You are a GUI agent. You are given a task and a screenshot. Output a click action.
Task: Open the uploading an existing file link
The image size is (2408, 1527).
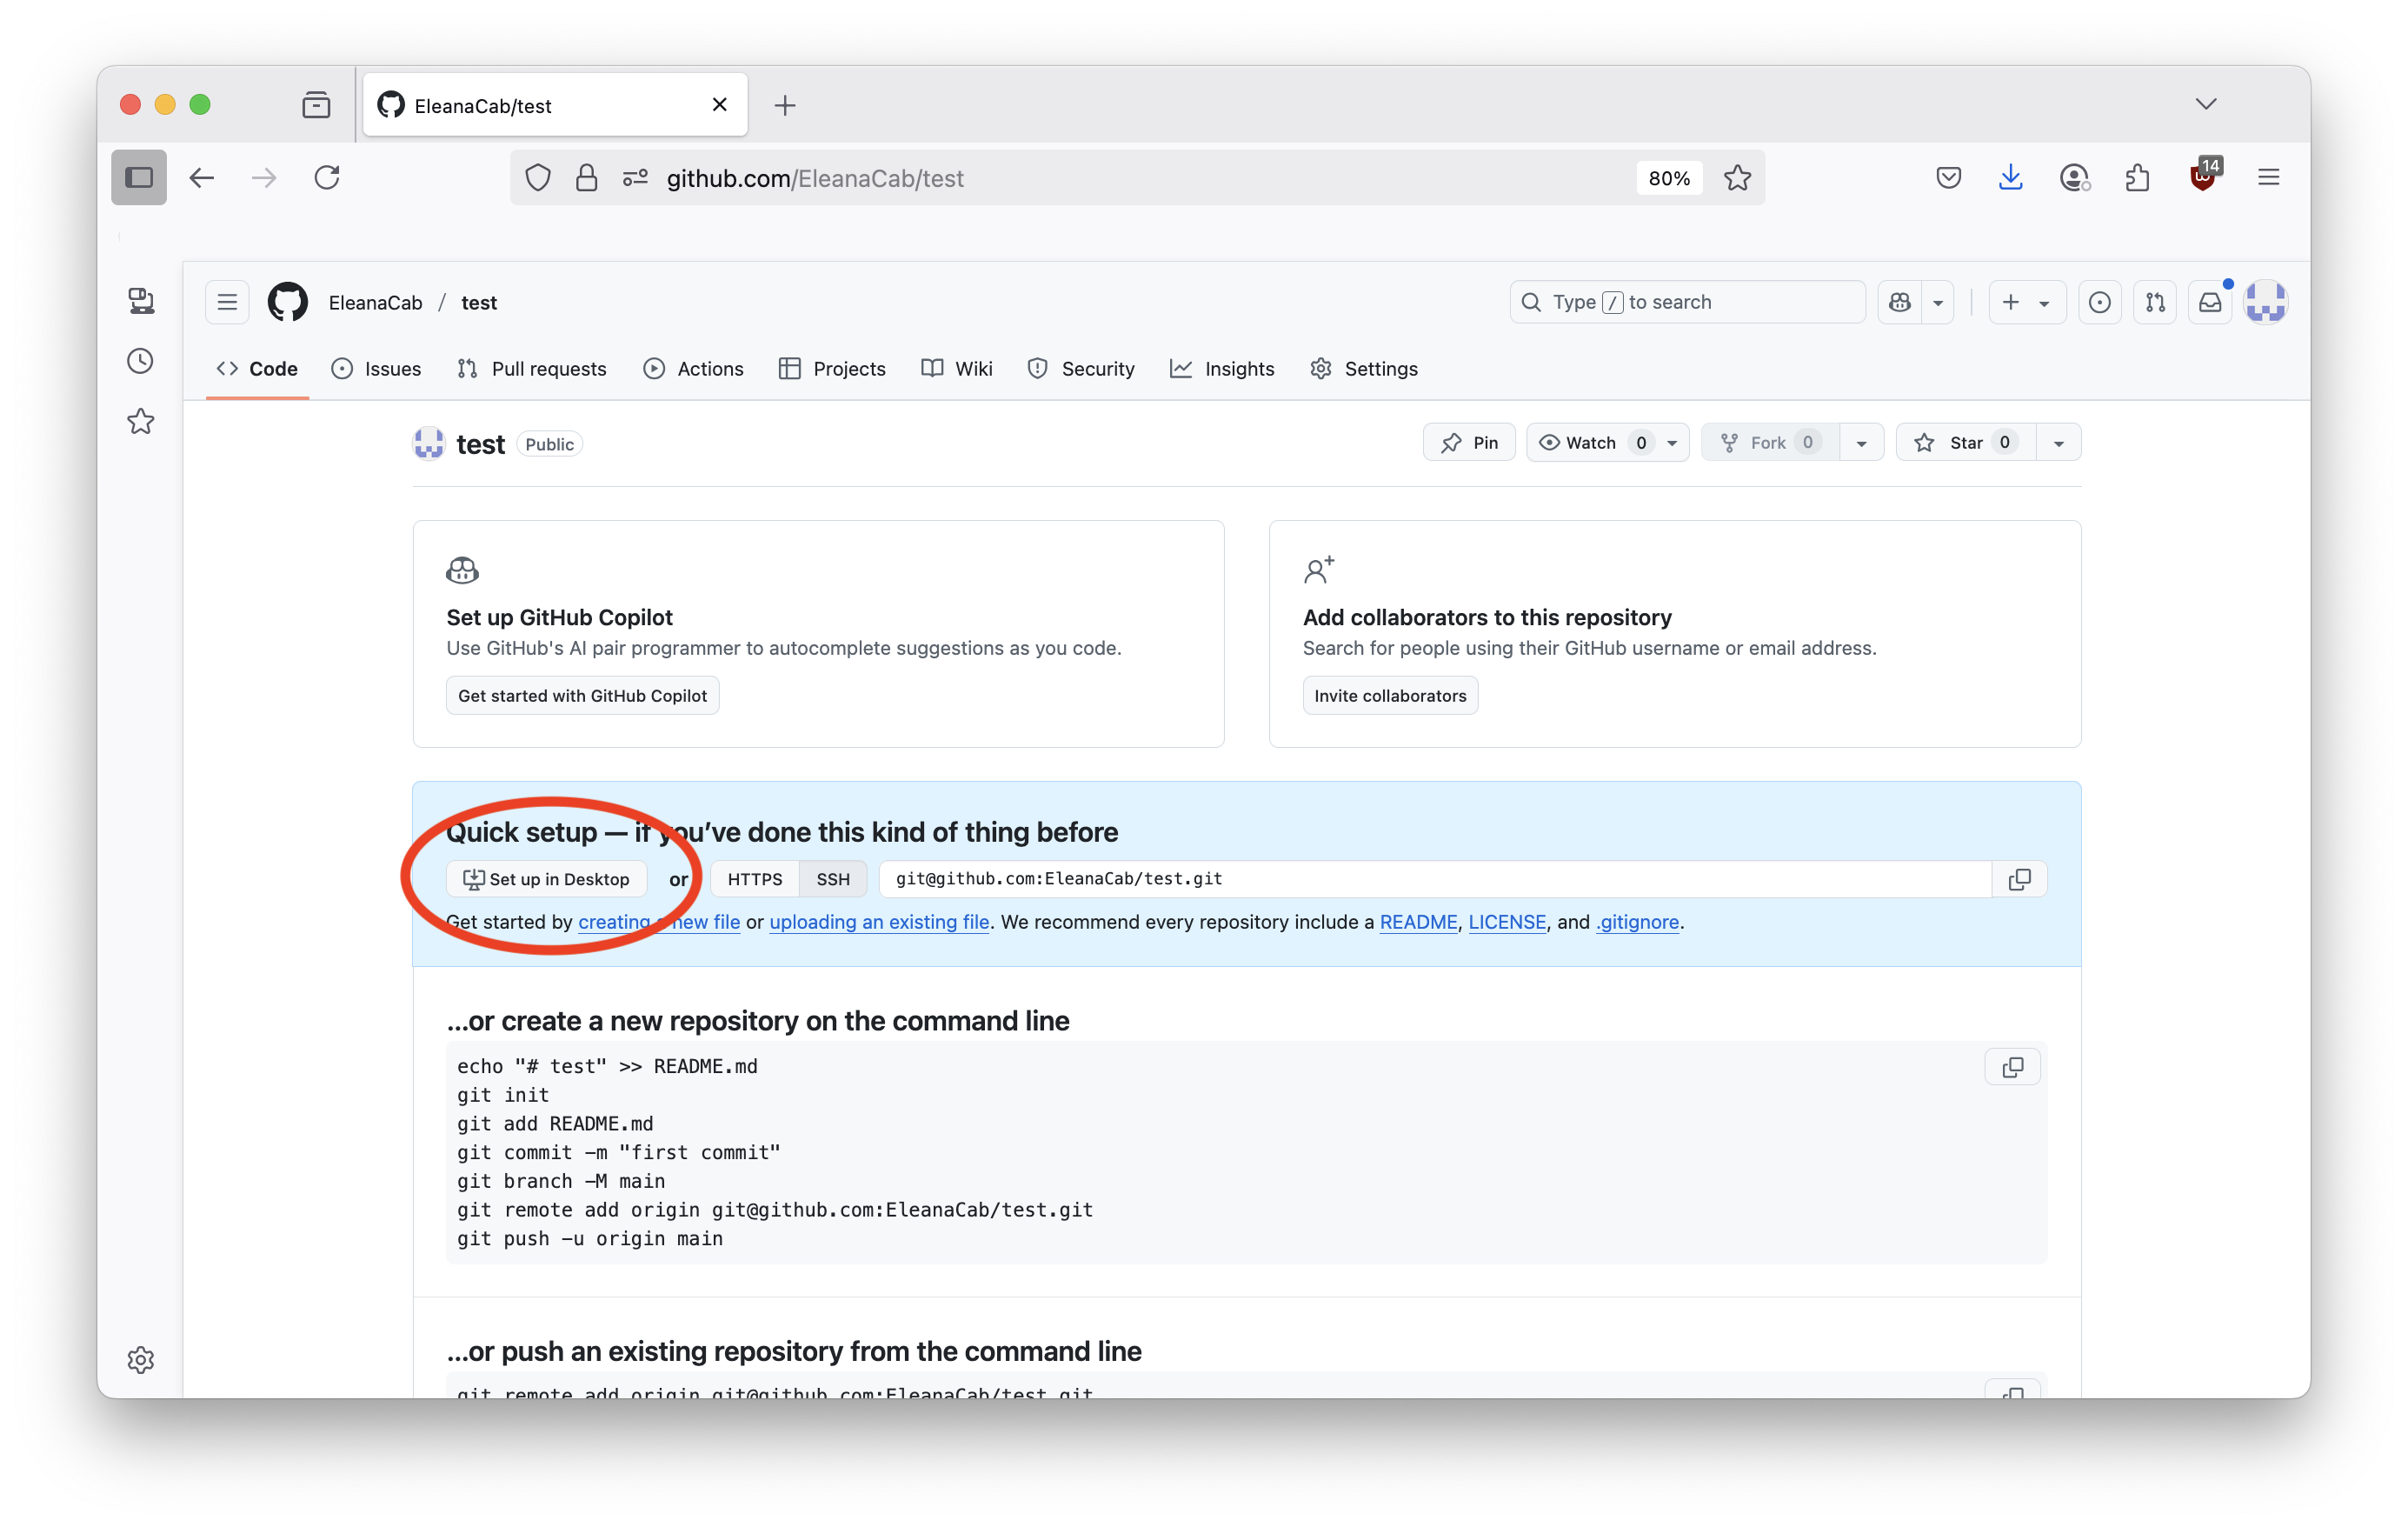pyautogui.click(x=878, y=922)
